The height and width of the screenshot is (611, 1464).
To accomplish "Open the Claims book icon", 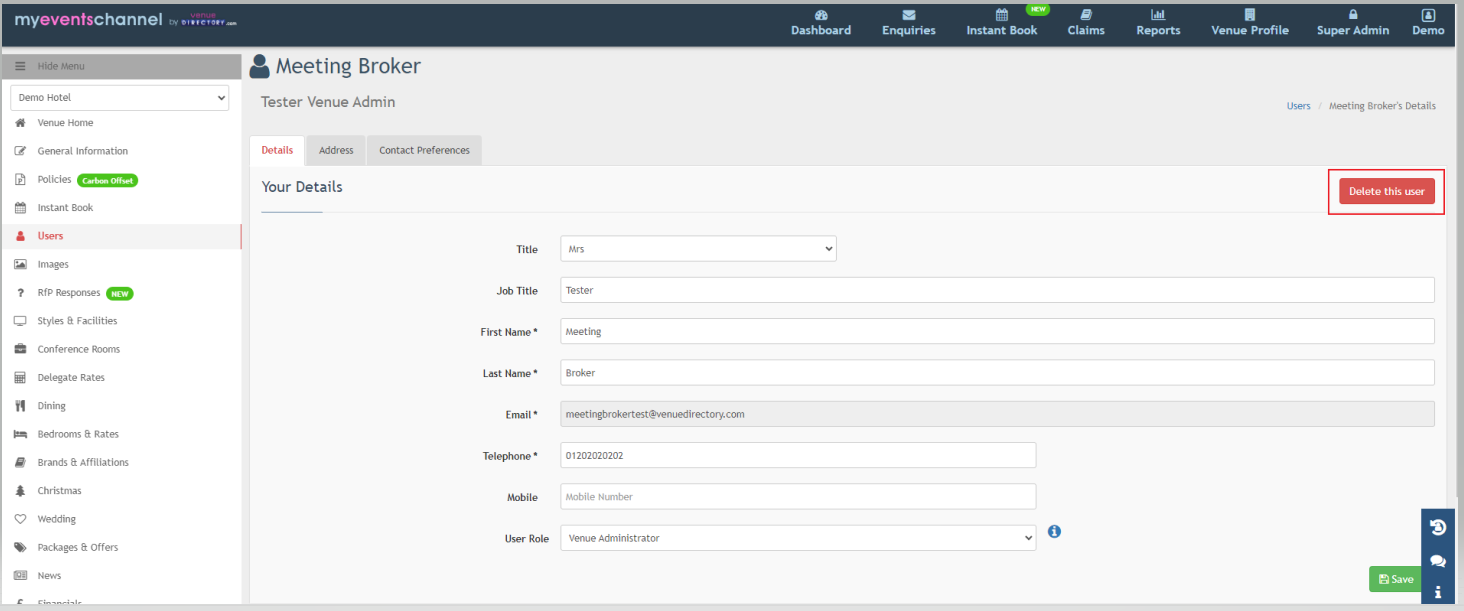I will click(x=1086, y=15).
